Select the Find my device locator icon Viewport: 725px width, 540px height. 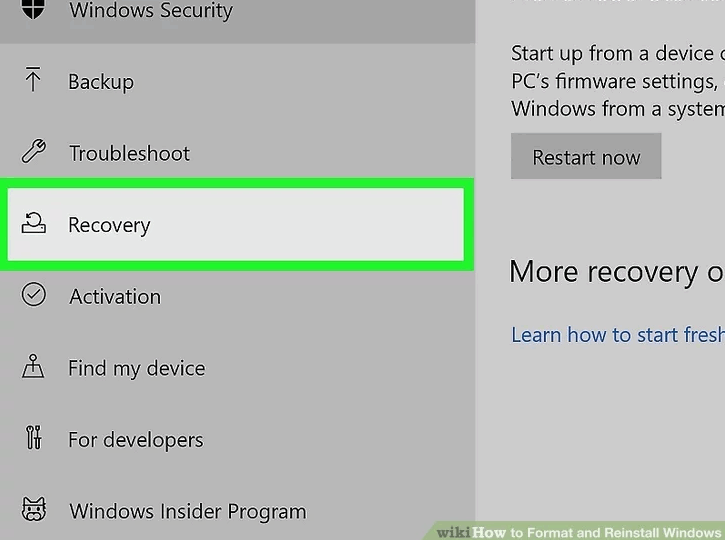[x=33, y=366]
